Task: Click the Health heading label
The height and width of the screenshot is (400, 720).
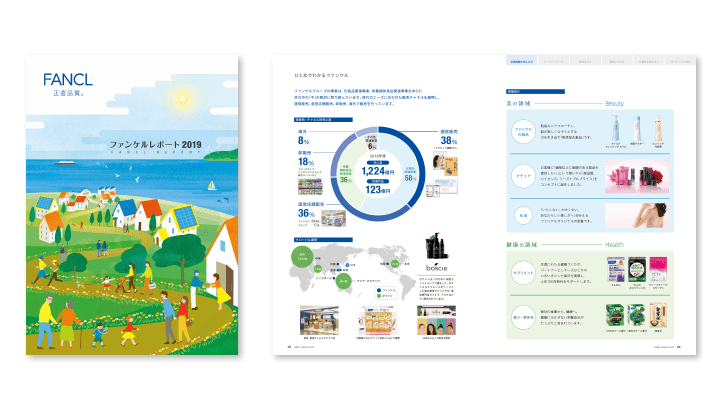Action: tap(614, 245)
